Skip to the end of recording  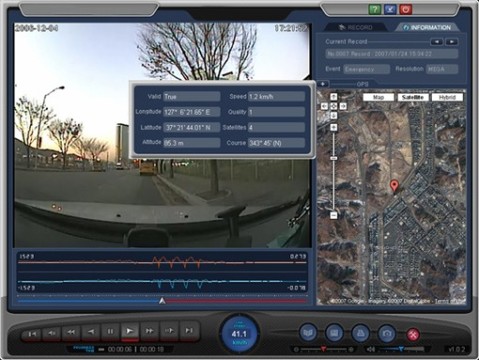[x=189, y=331]
